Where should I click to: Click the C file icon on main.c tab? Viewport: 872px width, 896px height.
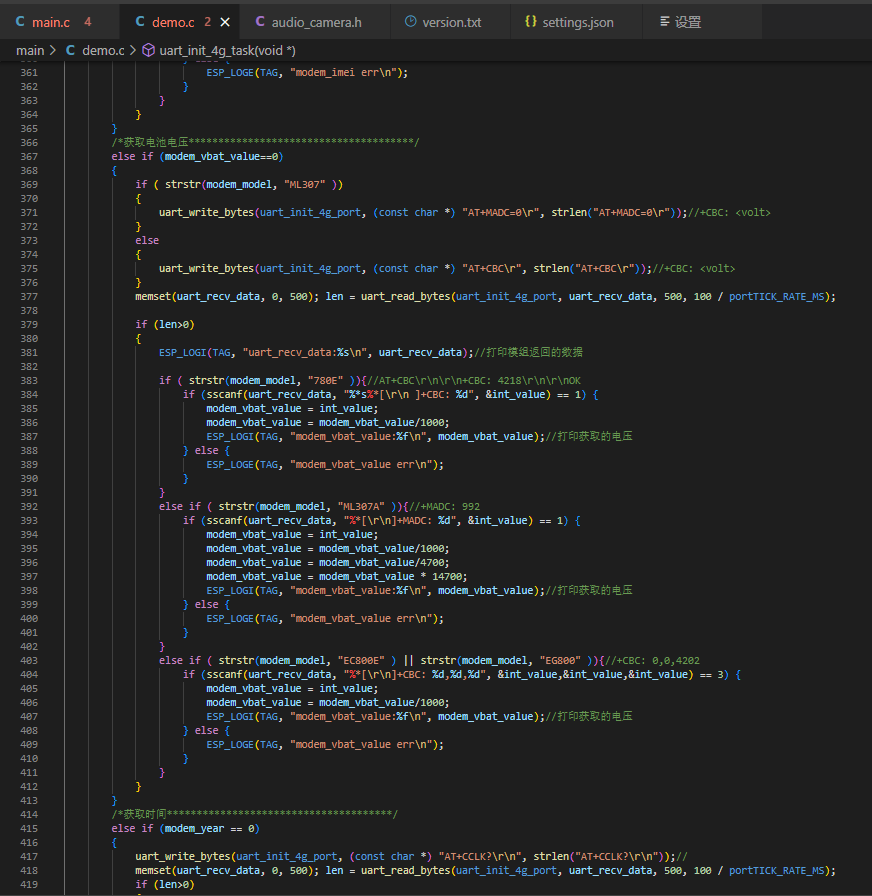[x=20, y=22]
